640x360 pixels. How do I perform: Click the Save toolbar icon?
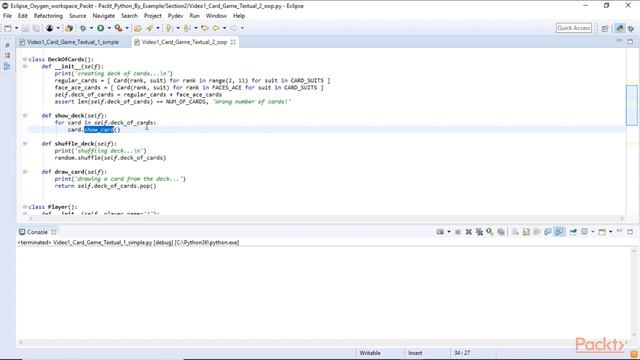[25, 28]
